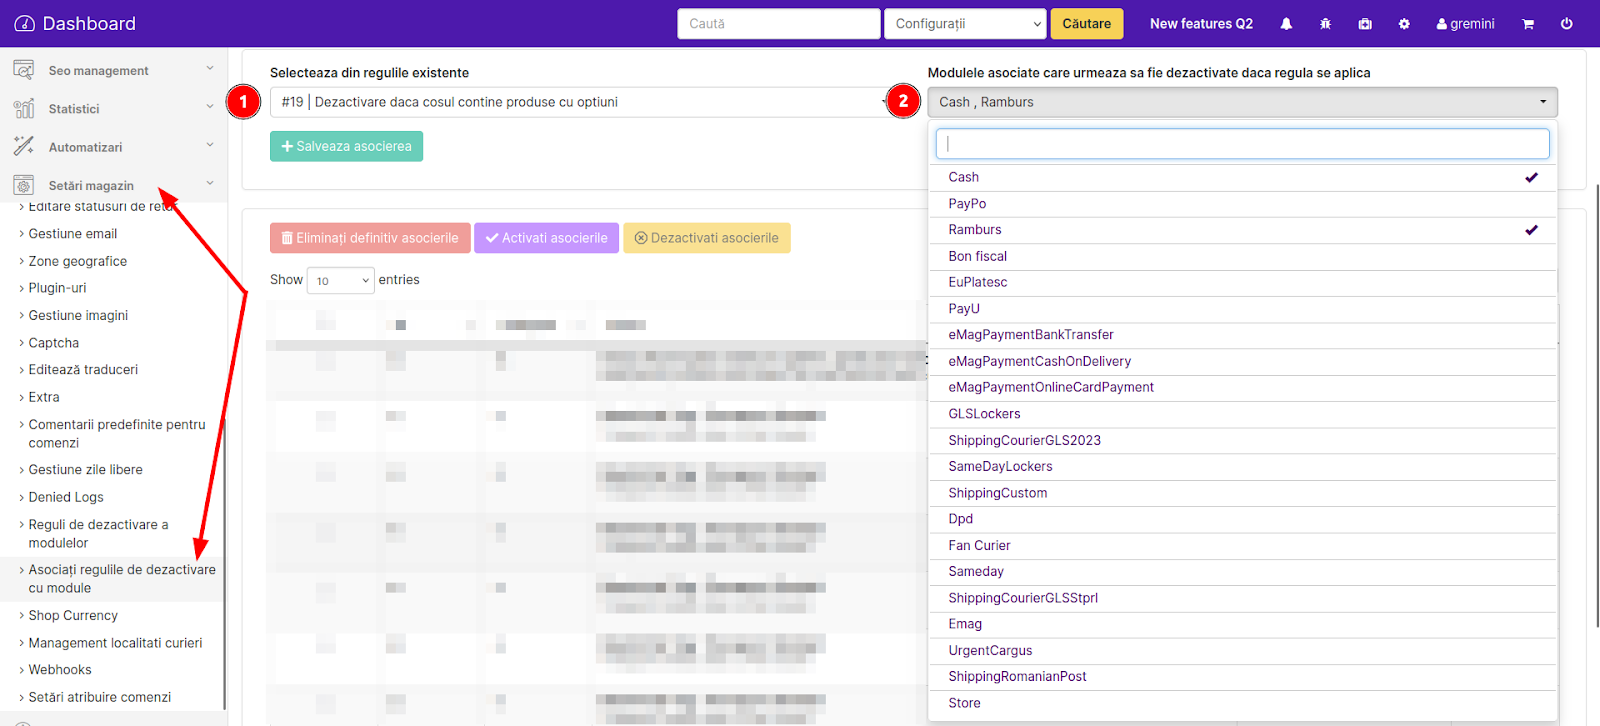This screenshot has width=1600, height=726.
Task: Open the notifications bell icon
Action: point(1286,24)
